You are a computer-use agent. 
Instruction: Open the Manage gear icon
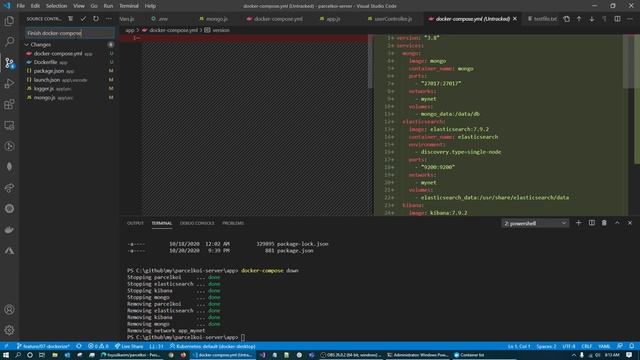click(9, 330)
